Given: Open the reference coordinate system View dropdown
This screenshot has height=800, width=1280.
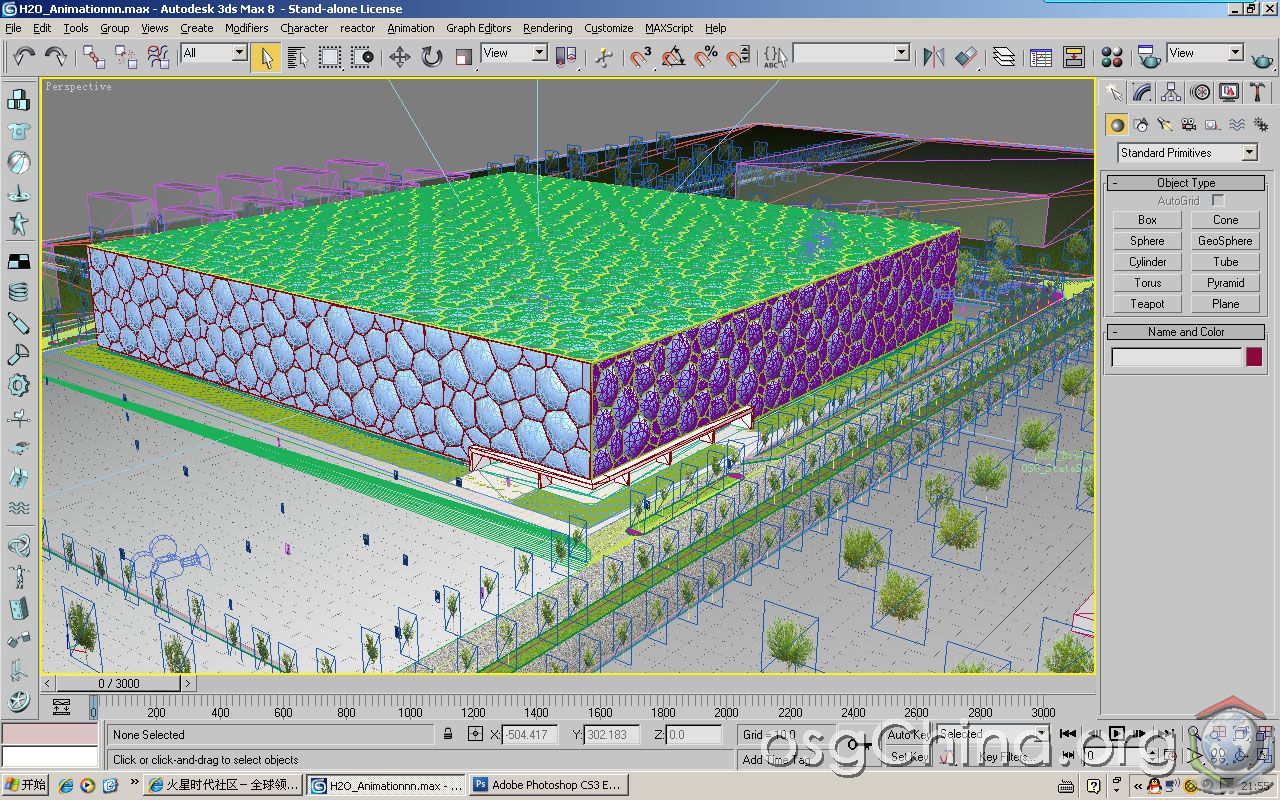Looking at the screenshot, I should 514,53.
